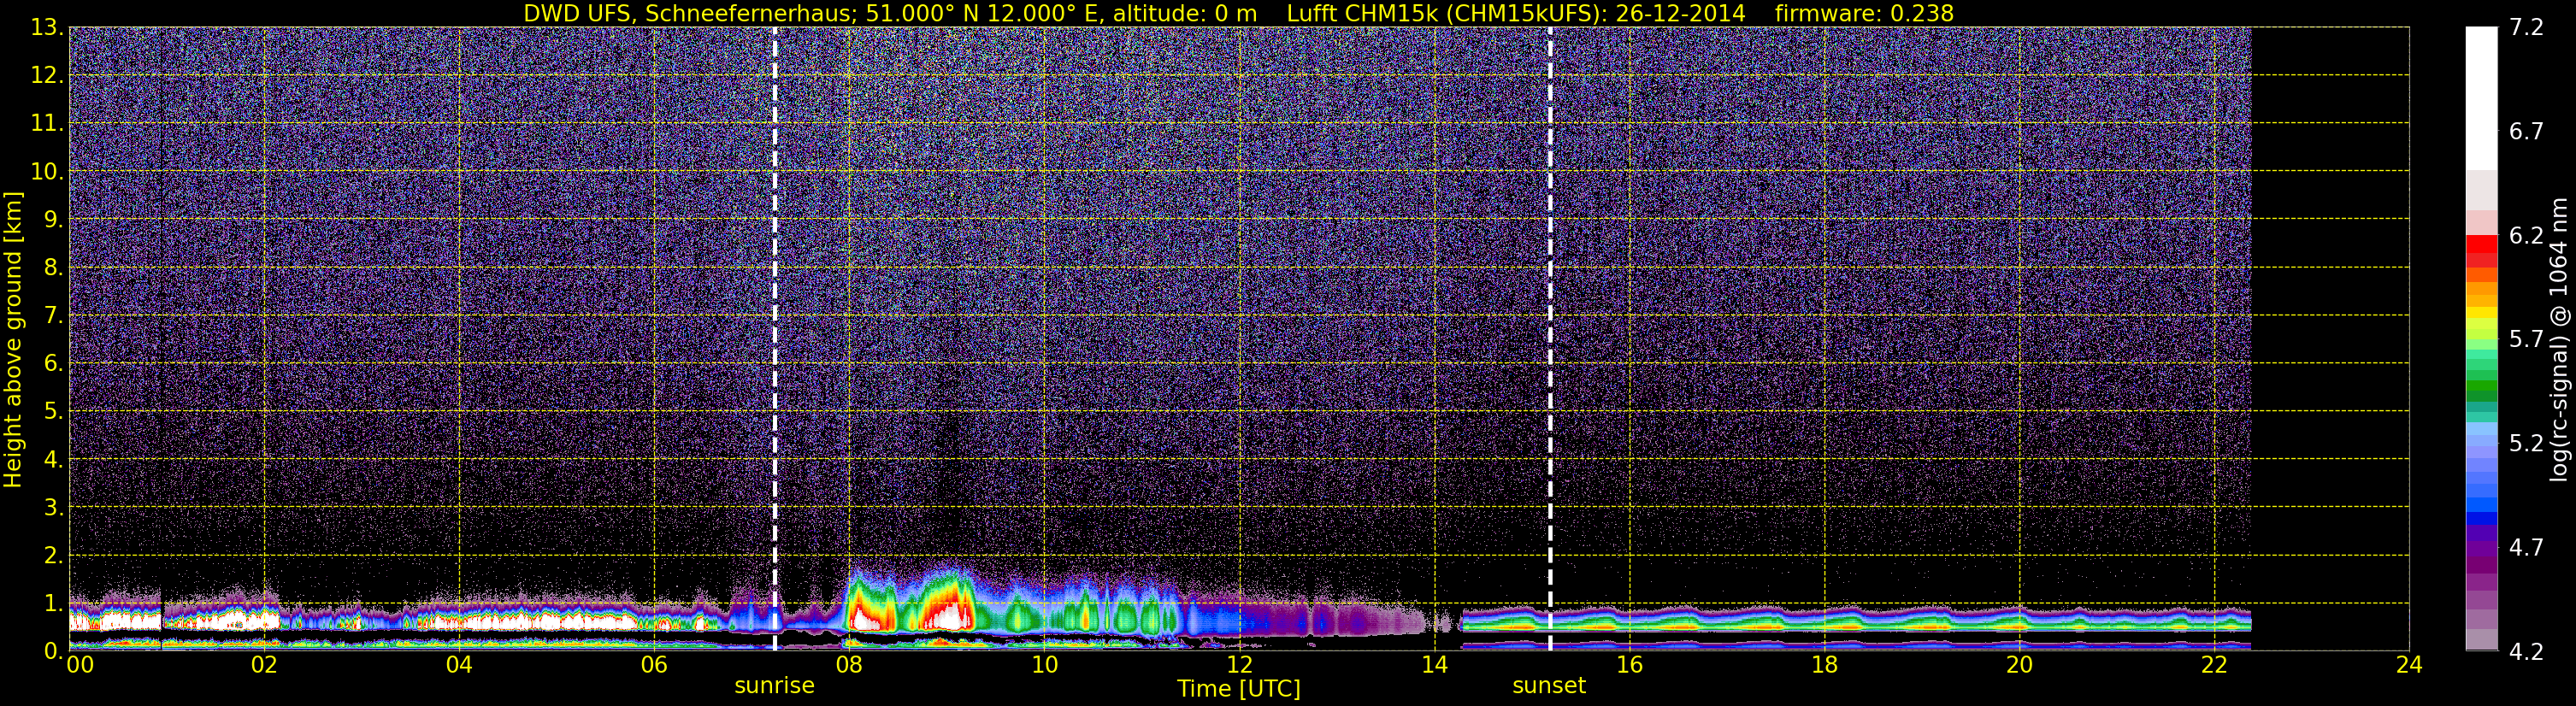Select the sunset label below axis
This screenshot has height=706, width=2576.
(x=1548, y=686)
